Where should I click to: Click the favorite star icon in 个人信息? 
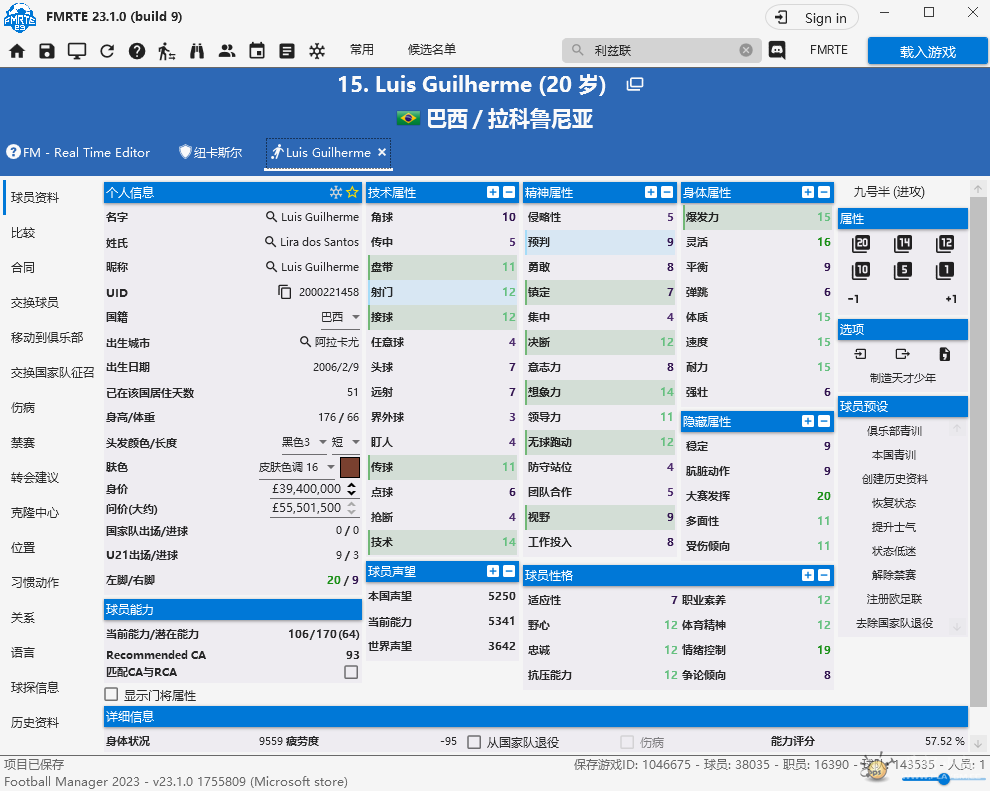[351, 192]
